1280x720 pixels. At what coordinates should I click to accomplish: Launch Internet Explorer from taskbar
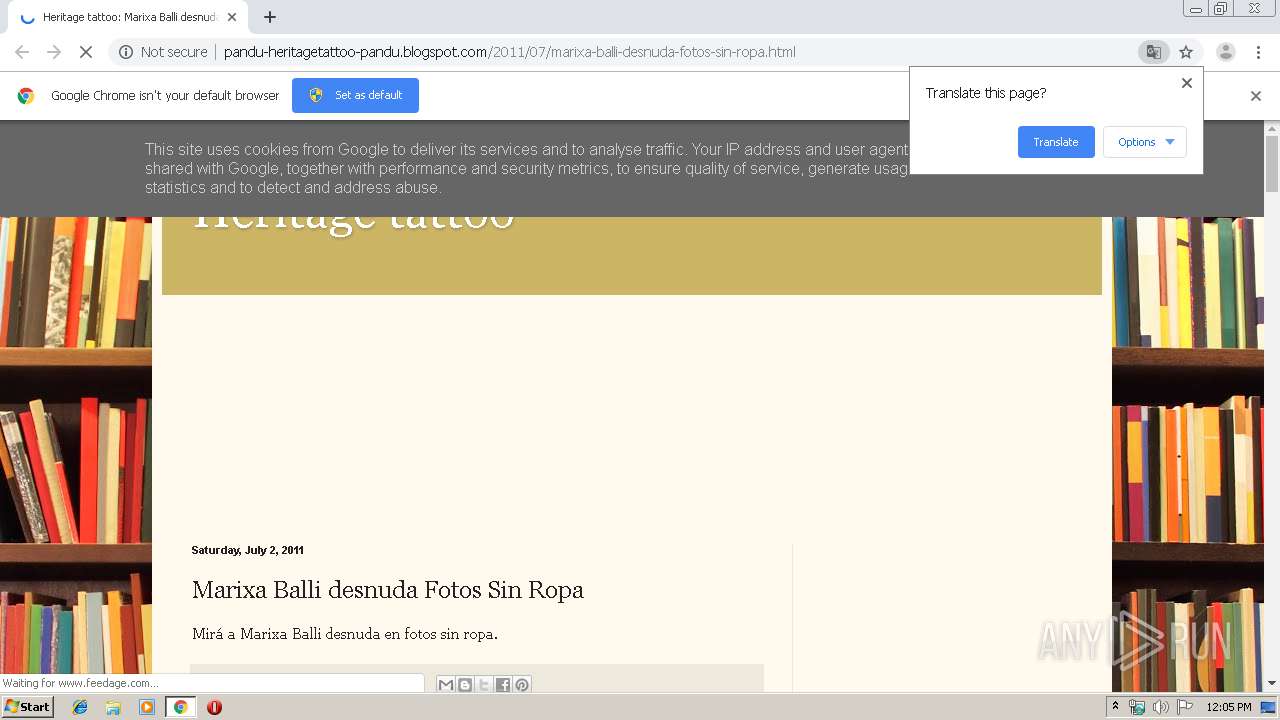click(x=80, y=707)
